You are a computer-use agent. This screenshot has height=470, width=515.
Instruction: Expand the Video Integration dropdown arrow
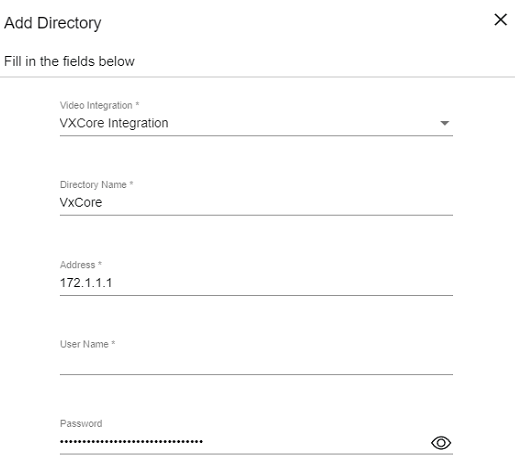(444, 123)
